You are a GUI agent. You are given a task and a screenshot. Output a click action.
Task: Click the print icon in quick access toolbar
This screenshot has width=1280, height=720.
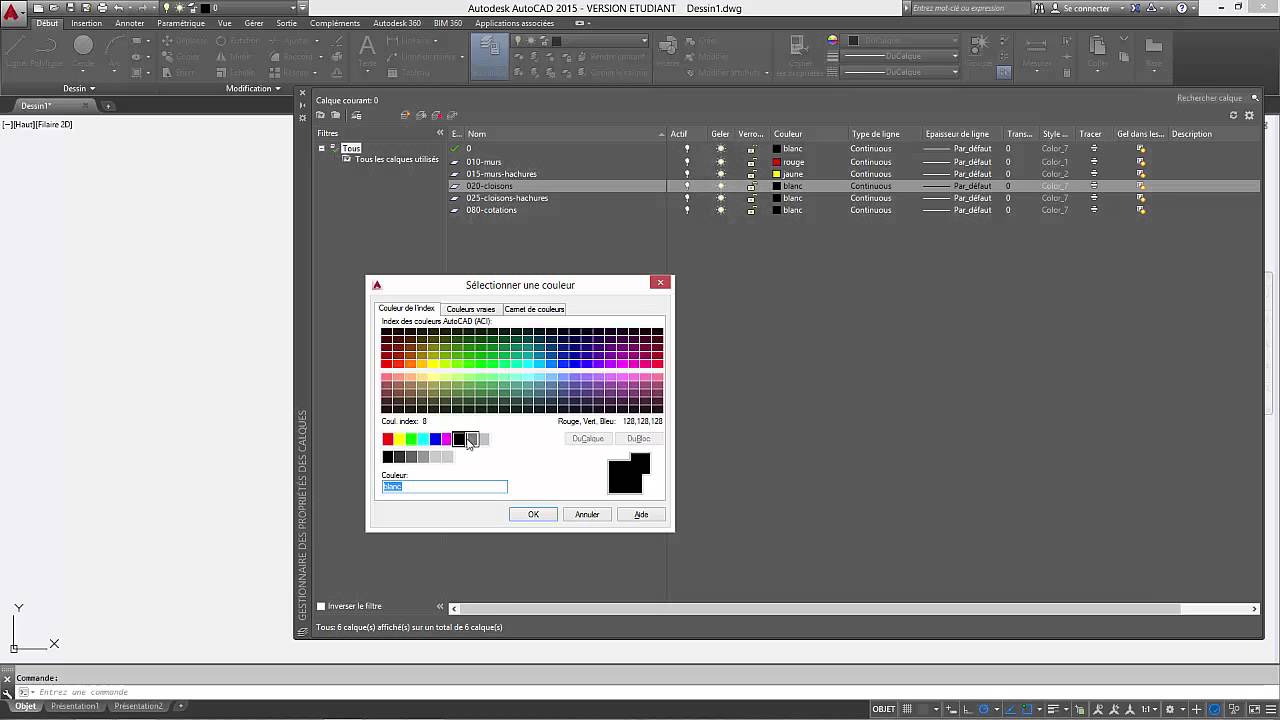click(102, 8)
